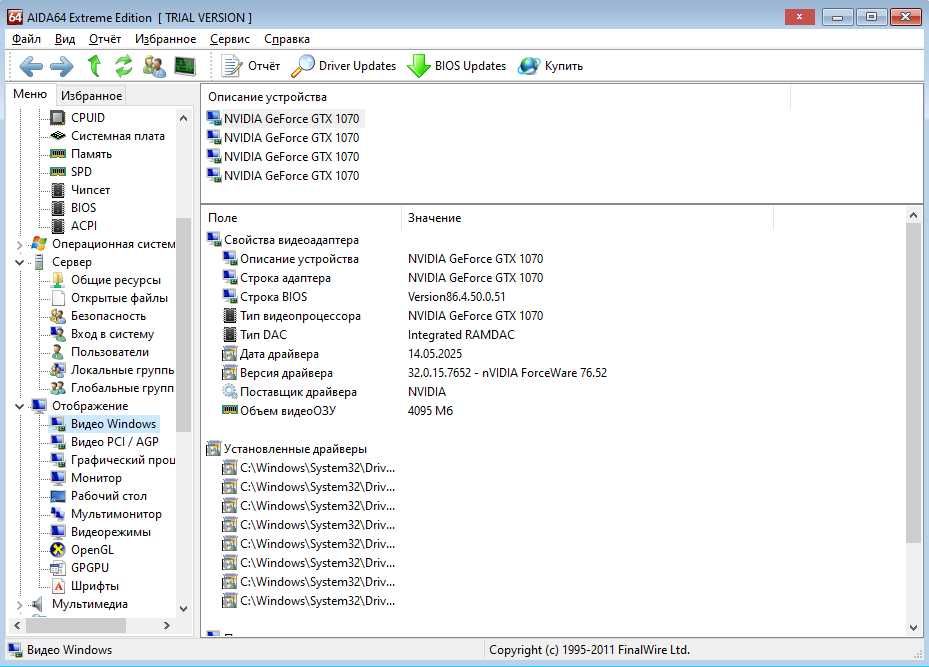Screen dimensions: 929x667
Task: Open the Отчёт menu in the menu bar
Action: [105, 39]
